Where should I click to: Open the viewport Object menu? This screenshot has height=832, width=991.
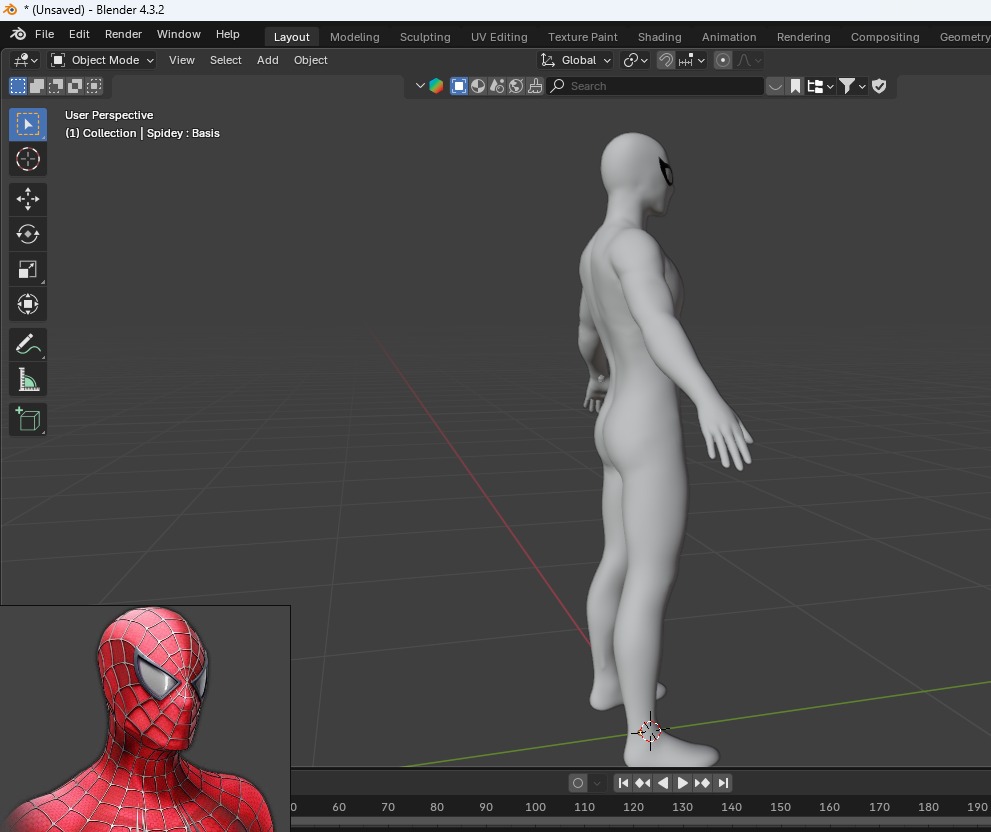click(310, 60)
